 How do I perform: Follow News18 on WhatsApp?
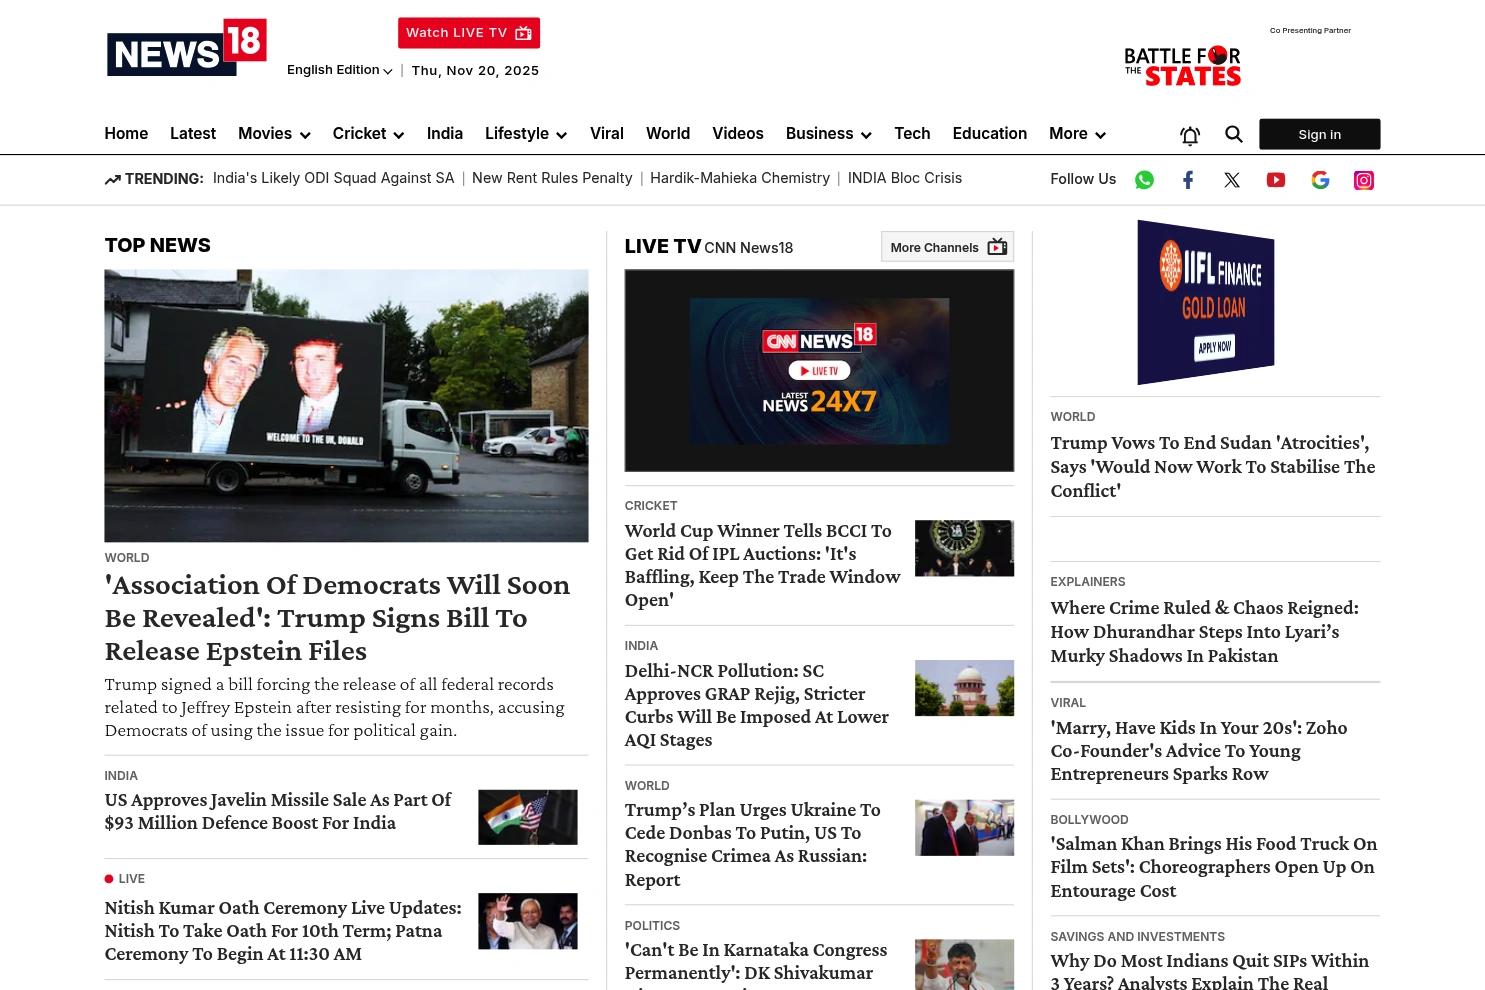[x=1144, y=180]
